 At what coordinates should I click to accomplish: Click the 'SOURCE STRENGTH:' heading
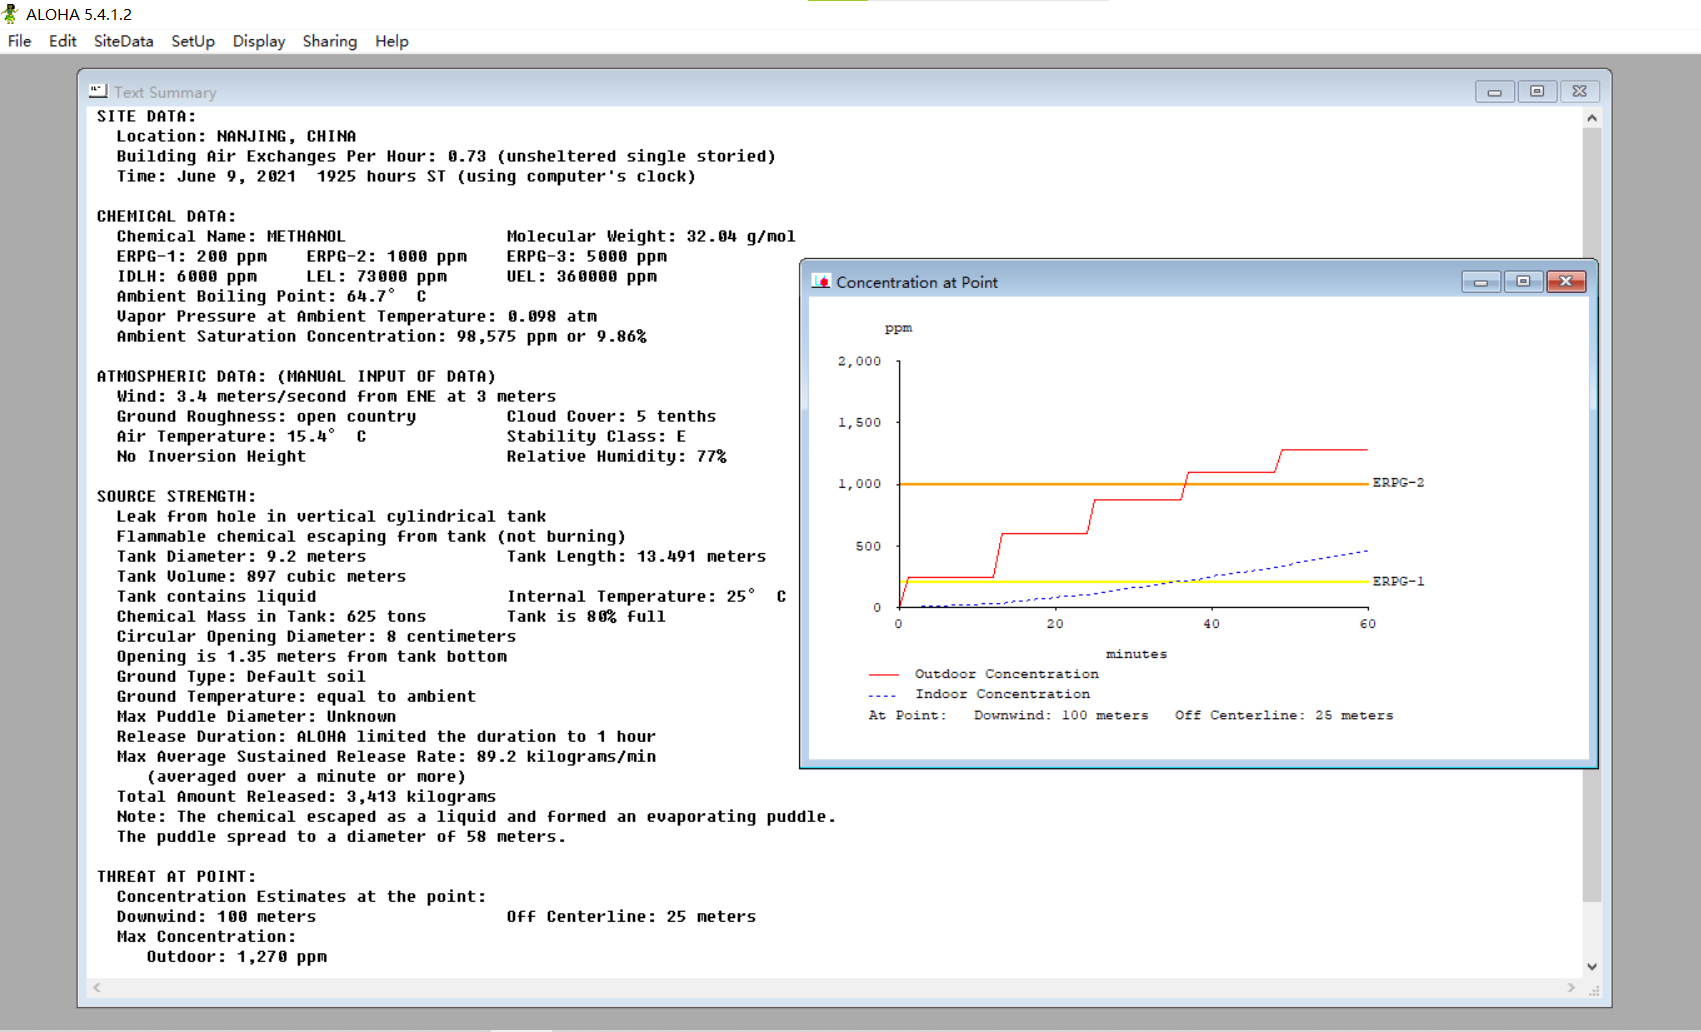176,496
